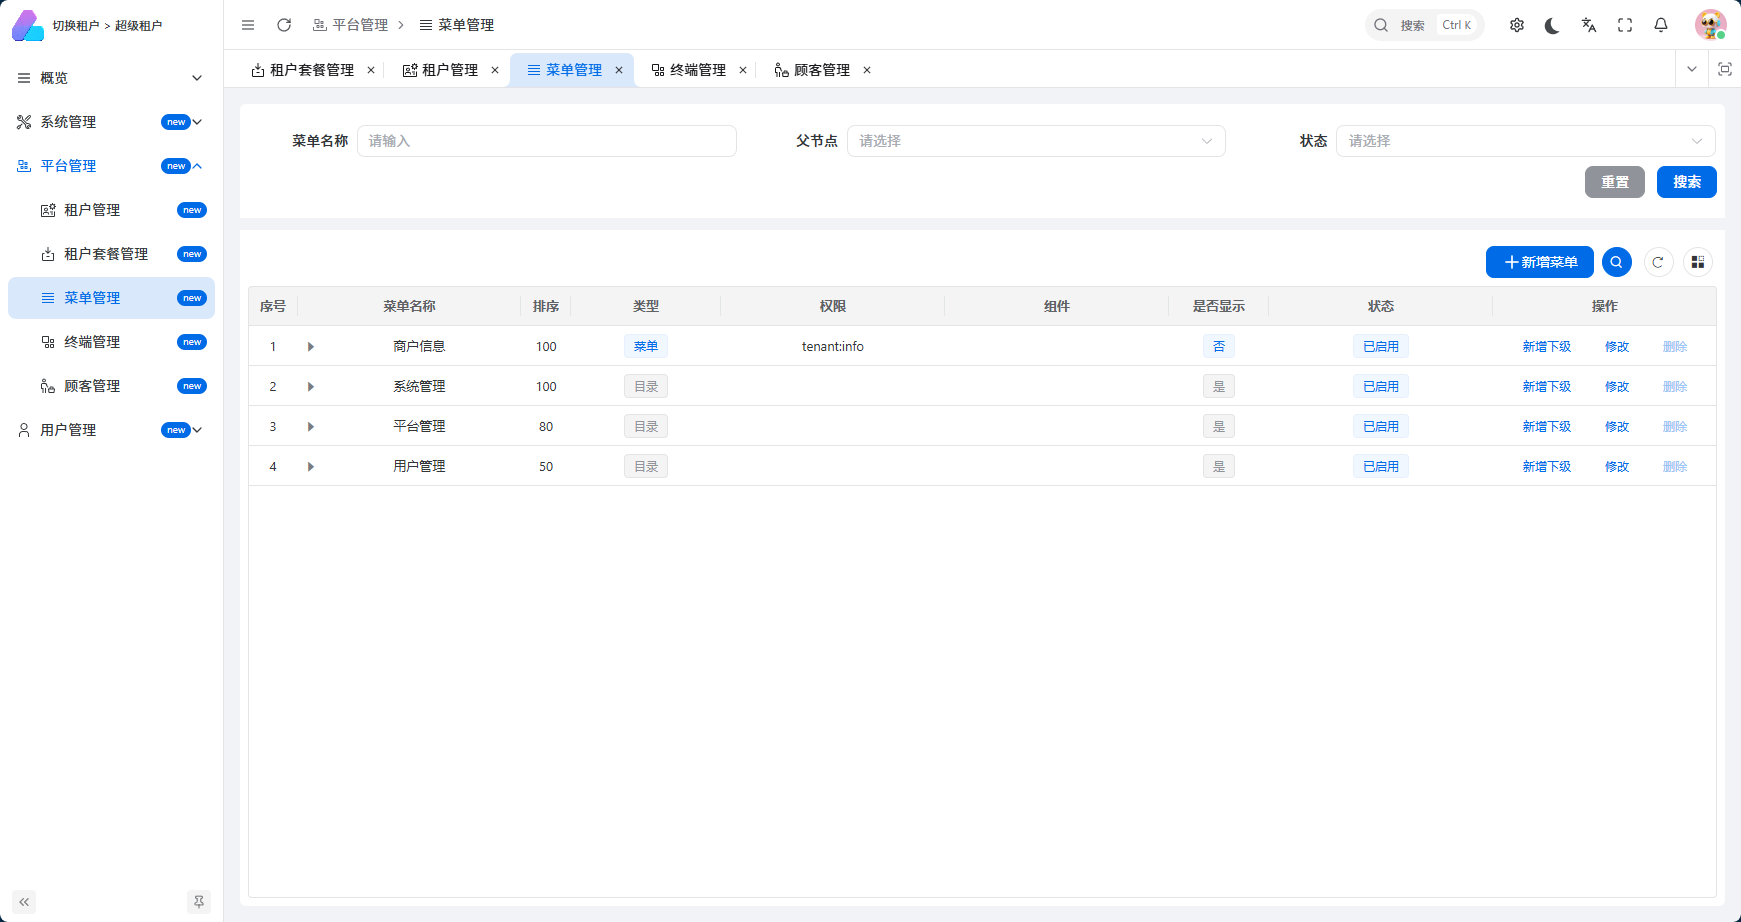Click the 重置 button
1741x922 pixels.
pos(1615,182)
